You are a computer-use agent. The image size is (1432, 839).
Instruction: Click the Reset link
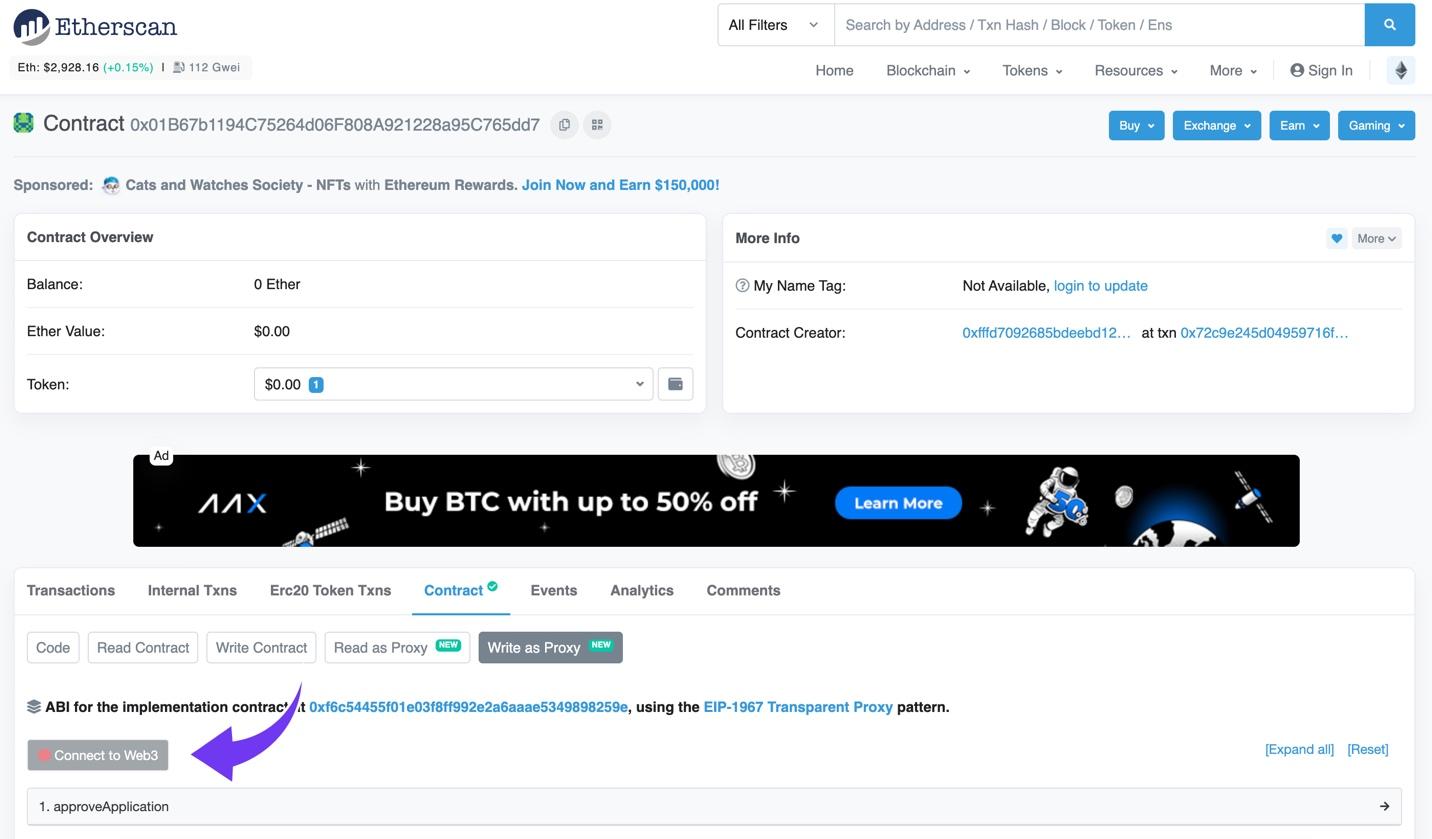coord(1367,749)
